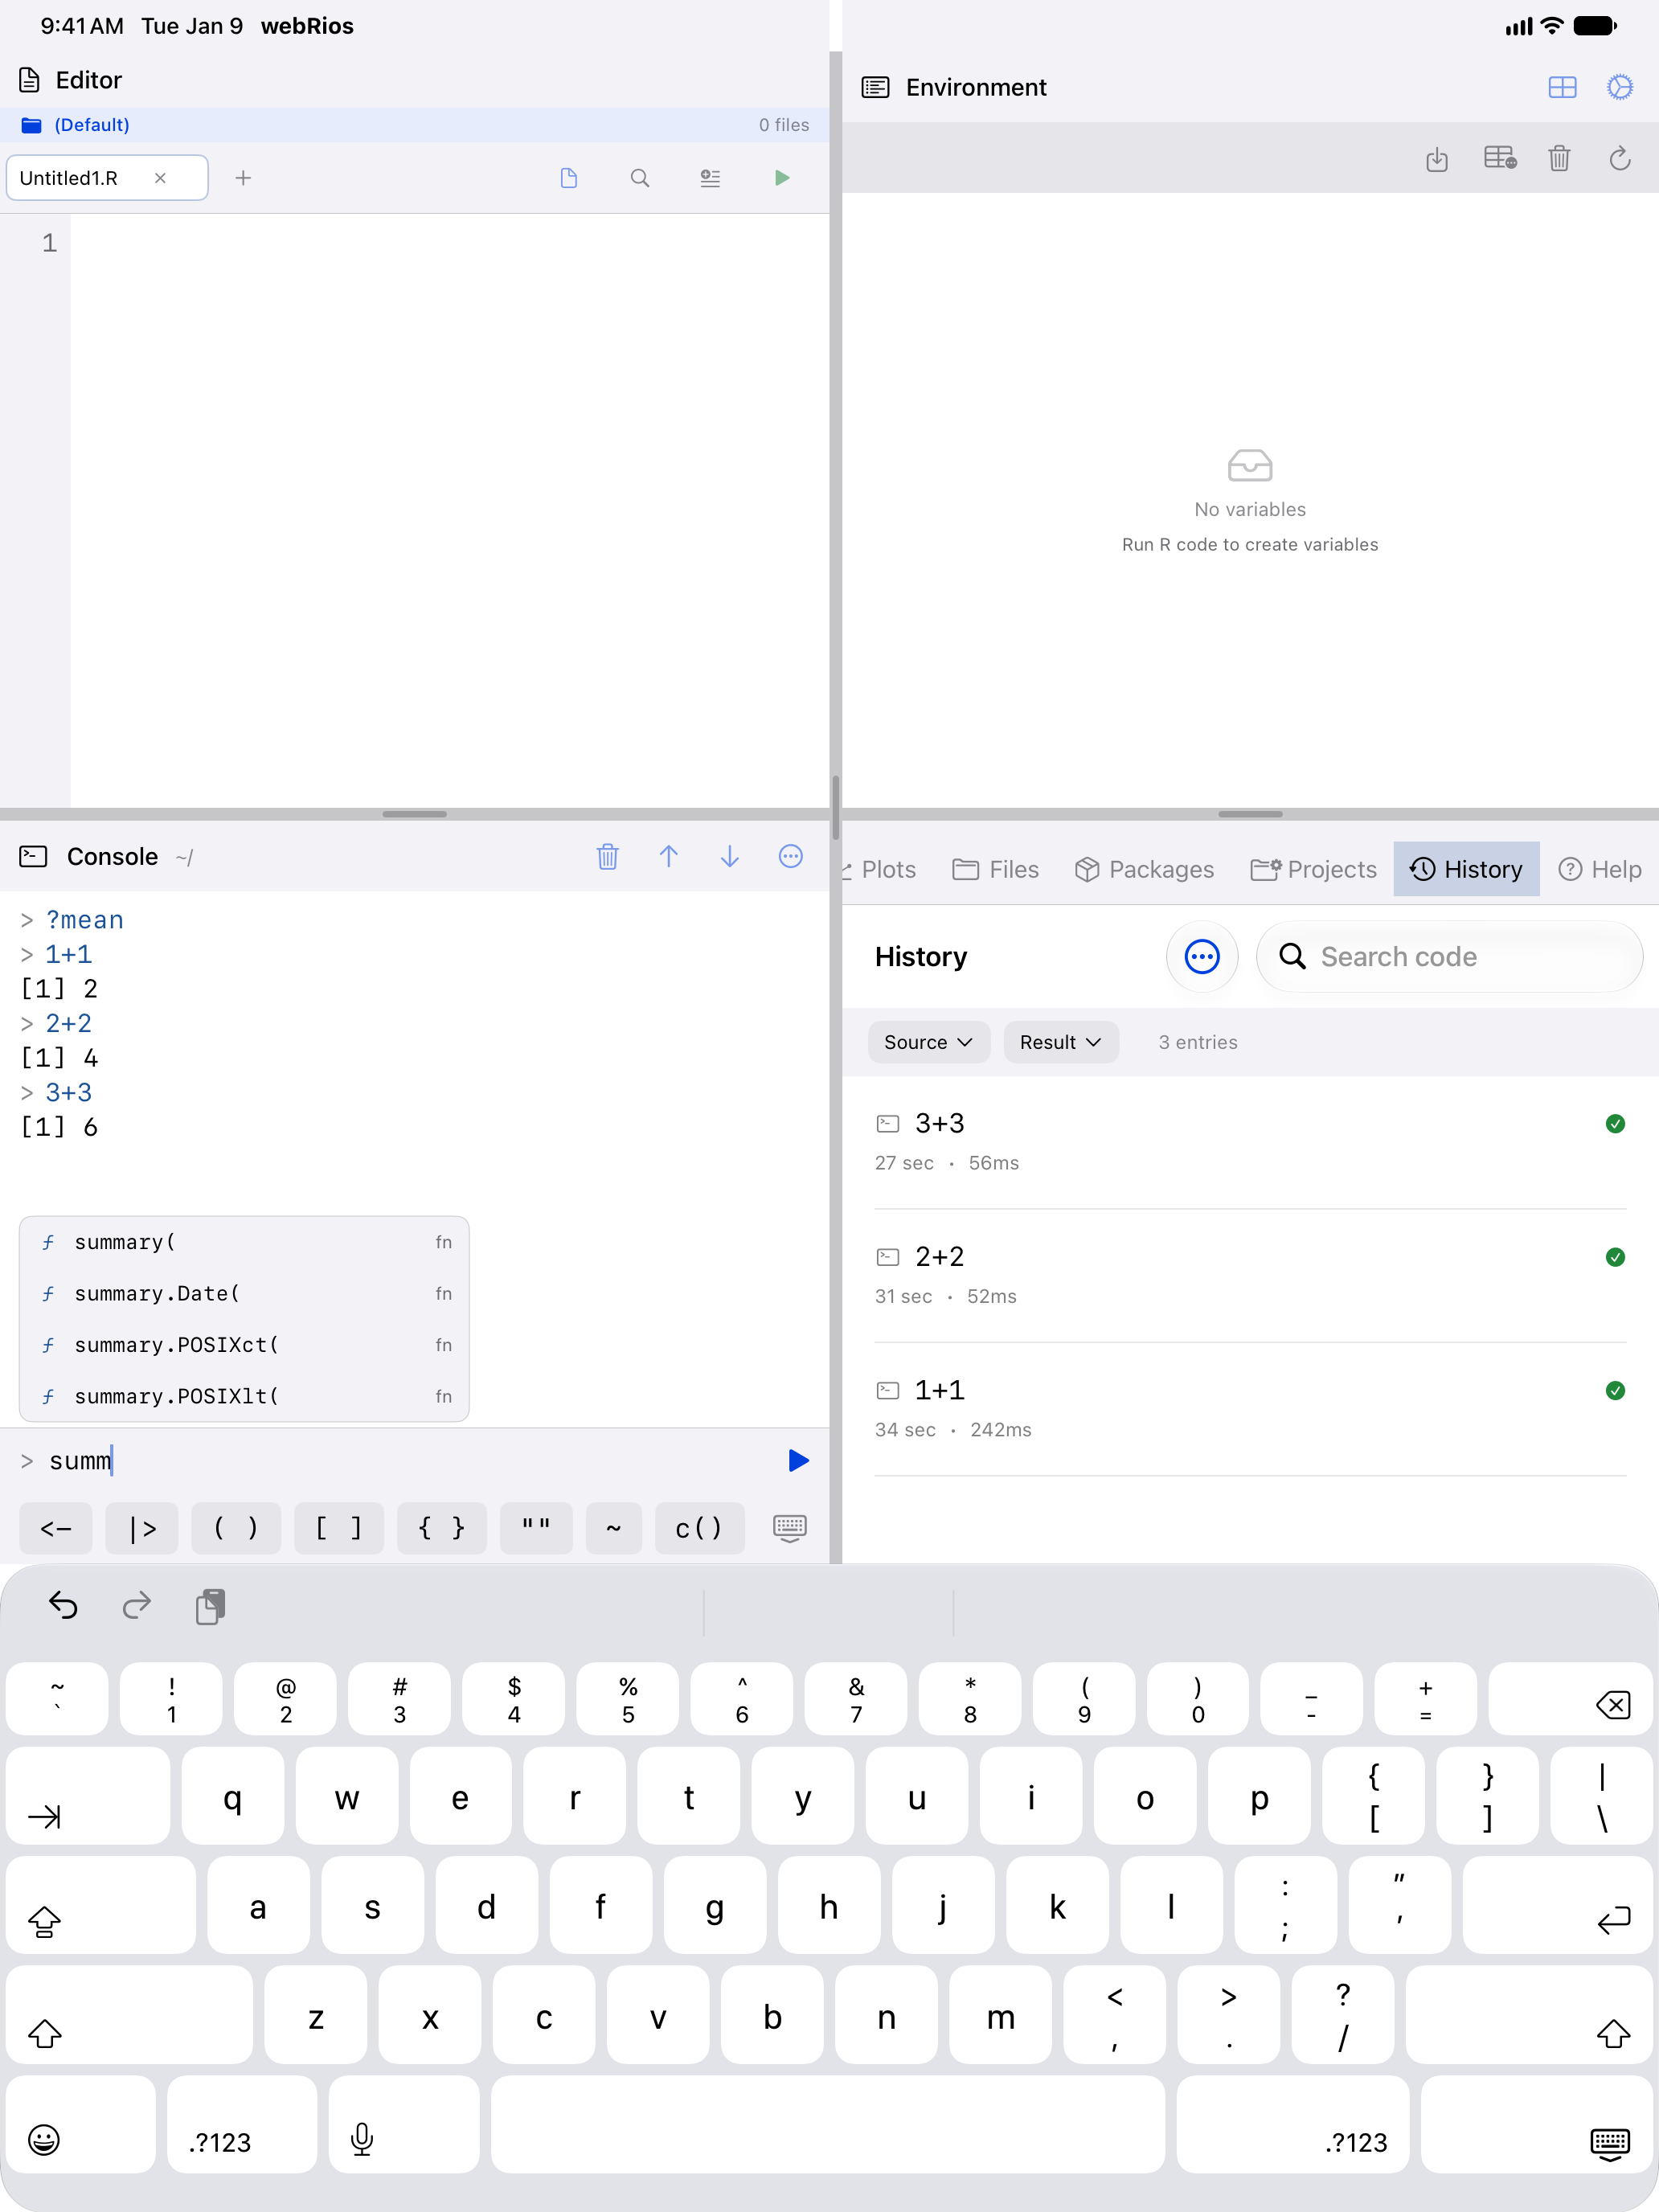Insert c() shortcut

tap(699, 1528)
